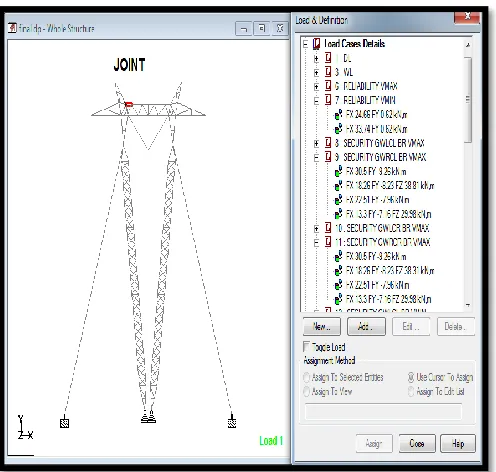The height and width of the screenshot is (472, 496).
Task: Click nodal load icon FX 18.26 under case 9
Action: point(338,185)
